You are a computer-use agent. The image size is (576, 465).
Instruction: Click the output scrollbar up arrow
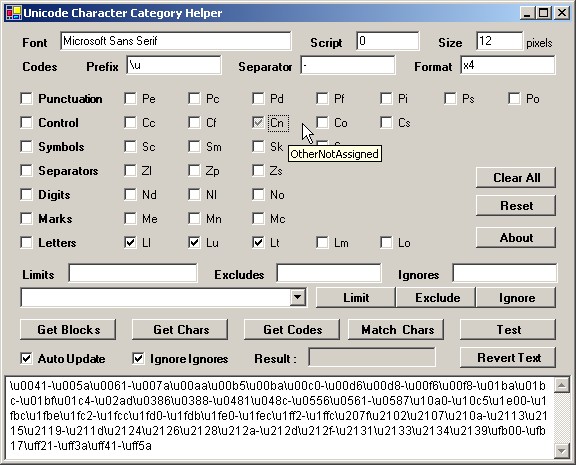[562, 385]
